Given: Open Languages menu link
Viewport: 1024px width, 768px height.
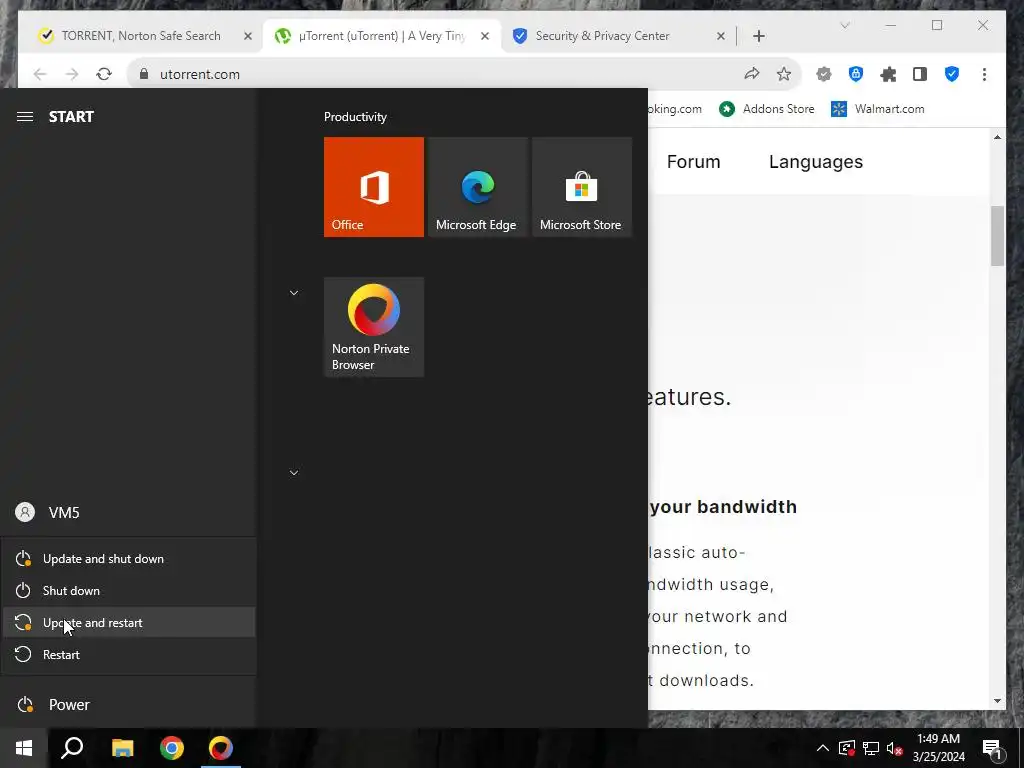Looking at the screenshot, I should [816, 162].
